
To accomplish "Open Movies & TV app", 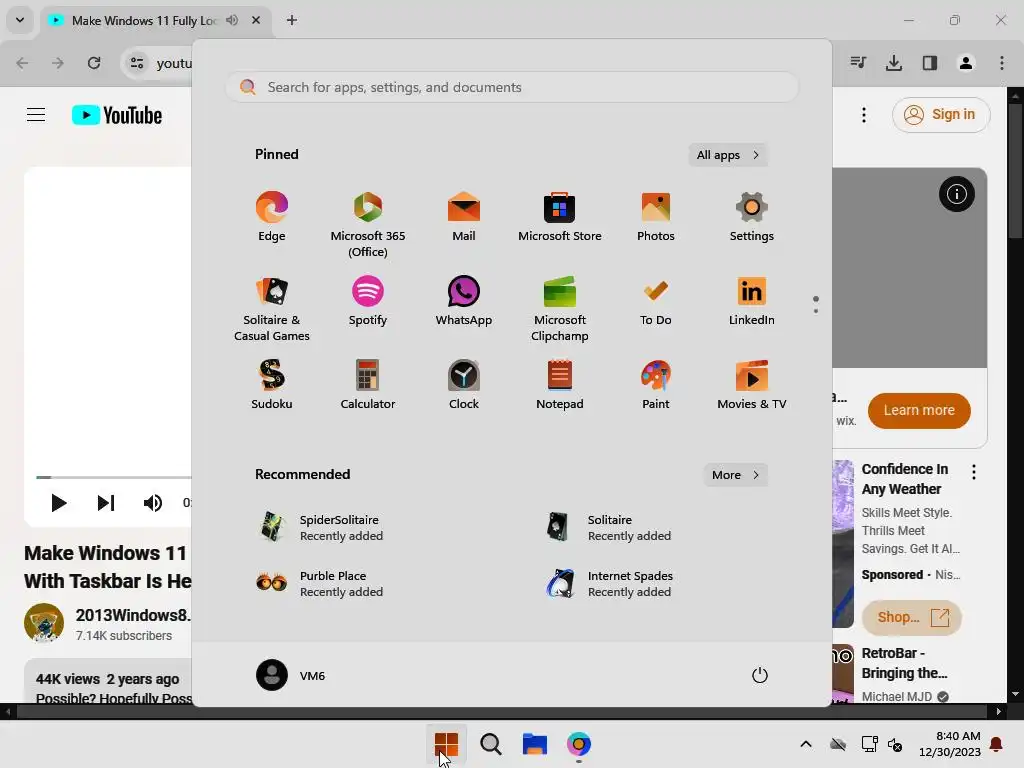I will [752, 385].
